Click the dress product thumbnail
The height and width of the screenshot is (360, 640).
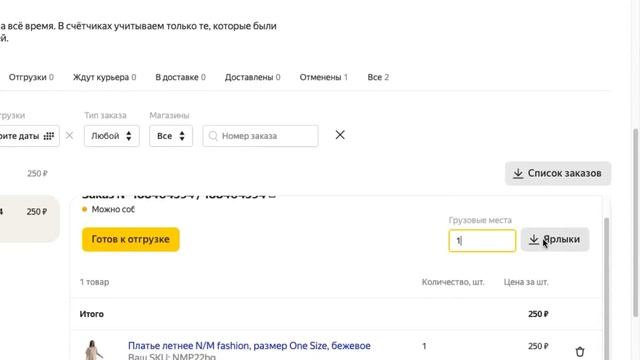tap(93, 350)
